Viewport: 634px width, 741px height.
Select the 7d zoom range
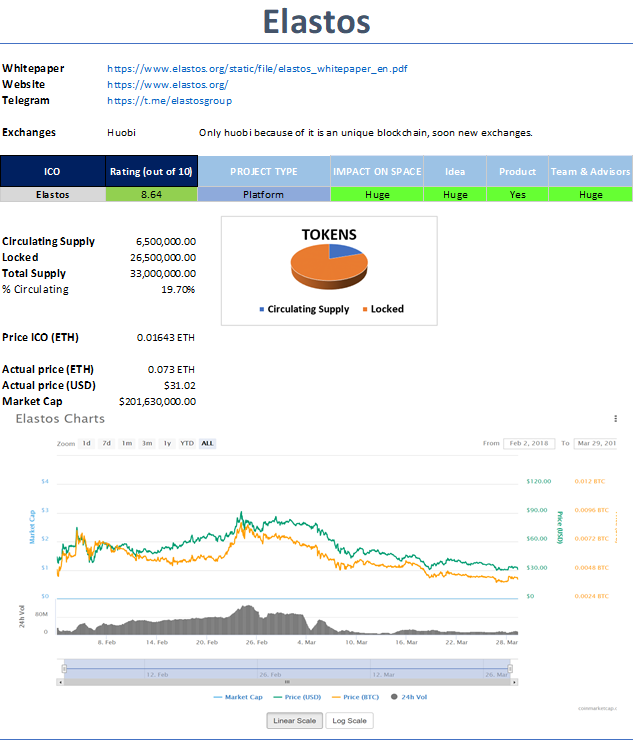coord(107,443)
